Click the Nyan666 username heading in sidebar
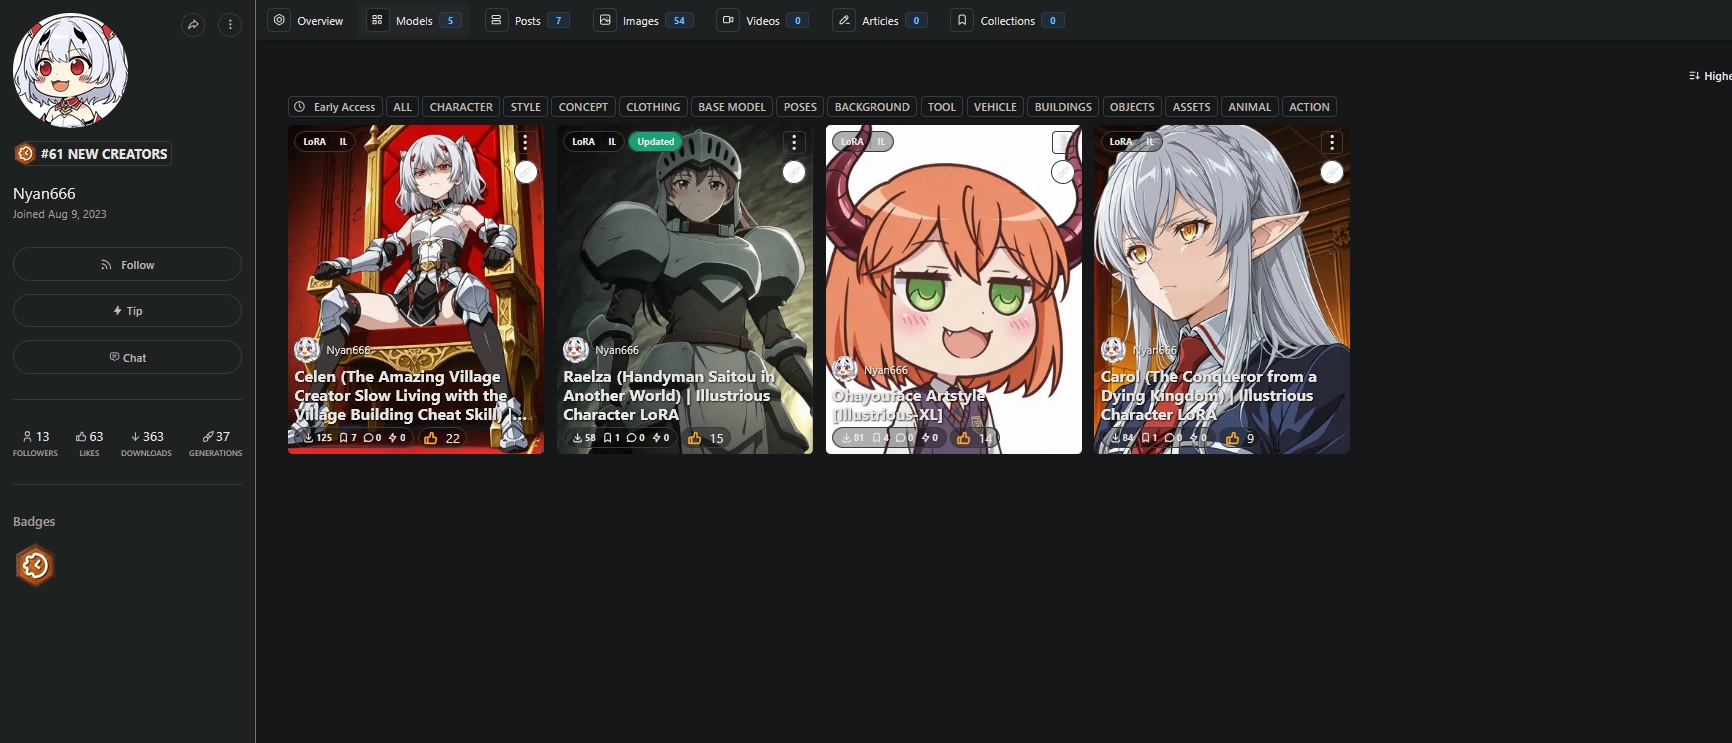This screenshot has width=1732, height=743. click(x=44, y=194)
